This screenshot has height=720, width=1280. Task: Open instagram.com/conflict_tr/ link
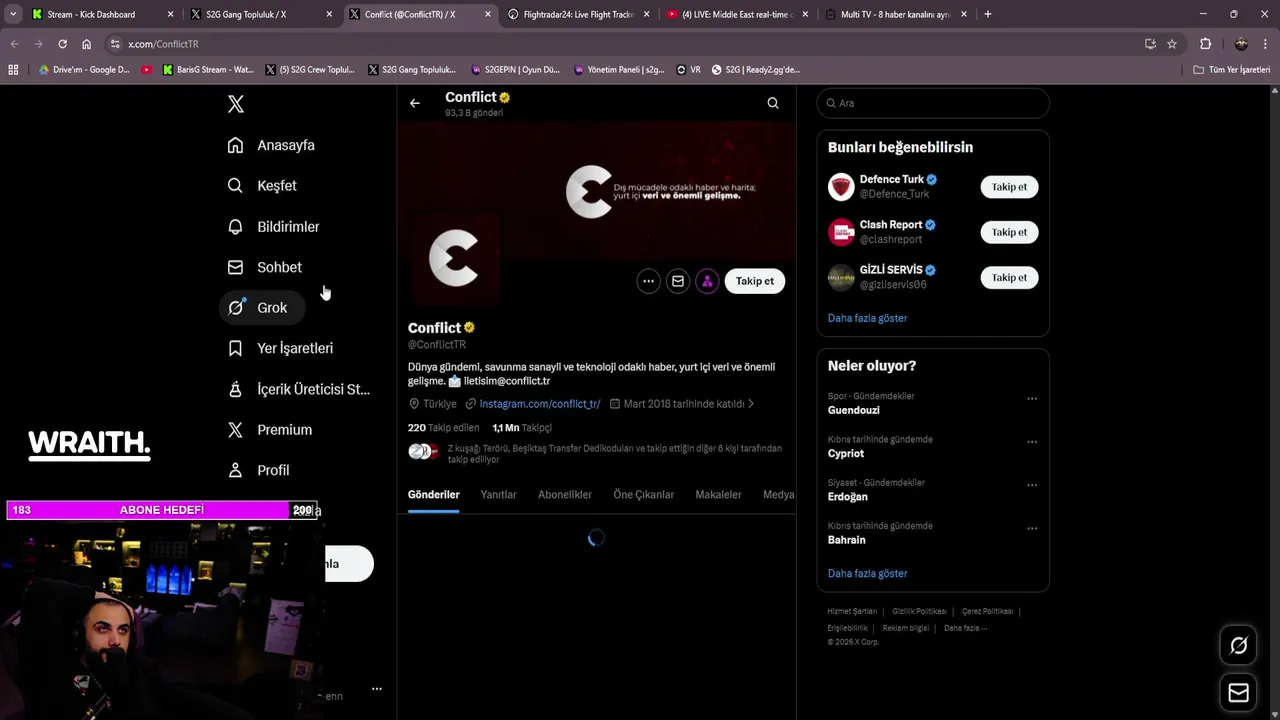pos(540,404)
